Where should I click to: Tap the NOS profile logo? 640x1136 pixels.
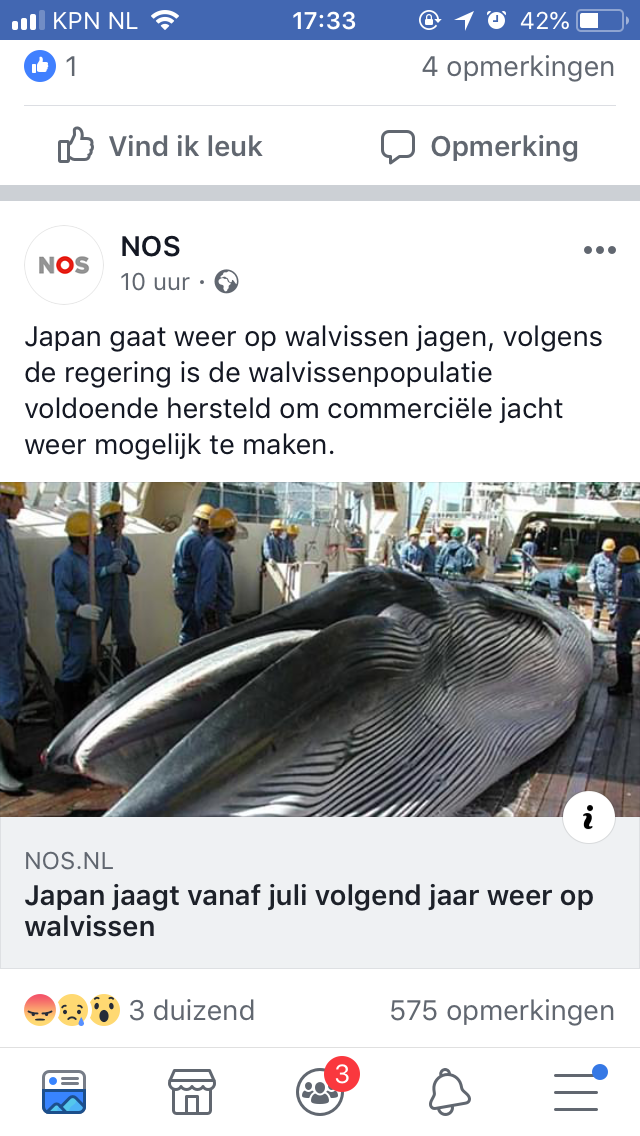(64, 265)
